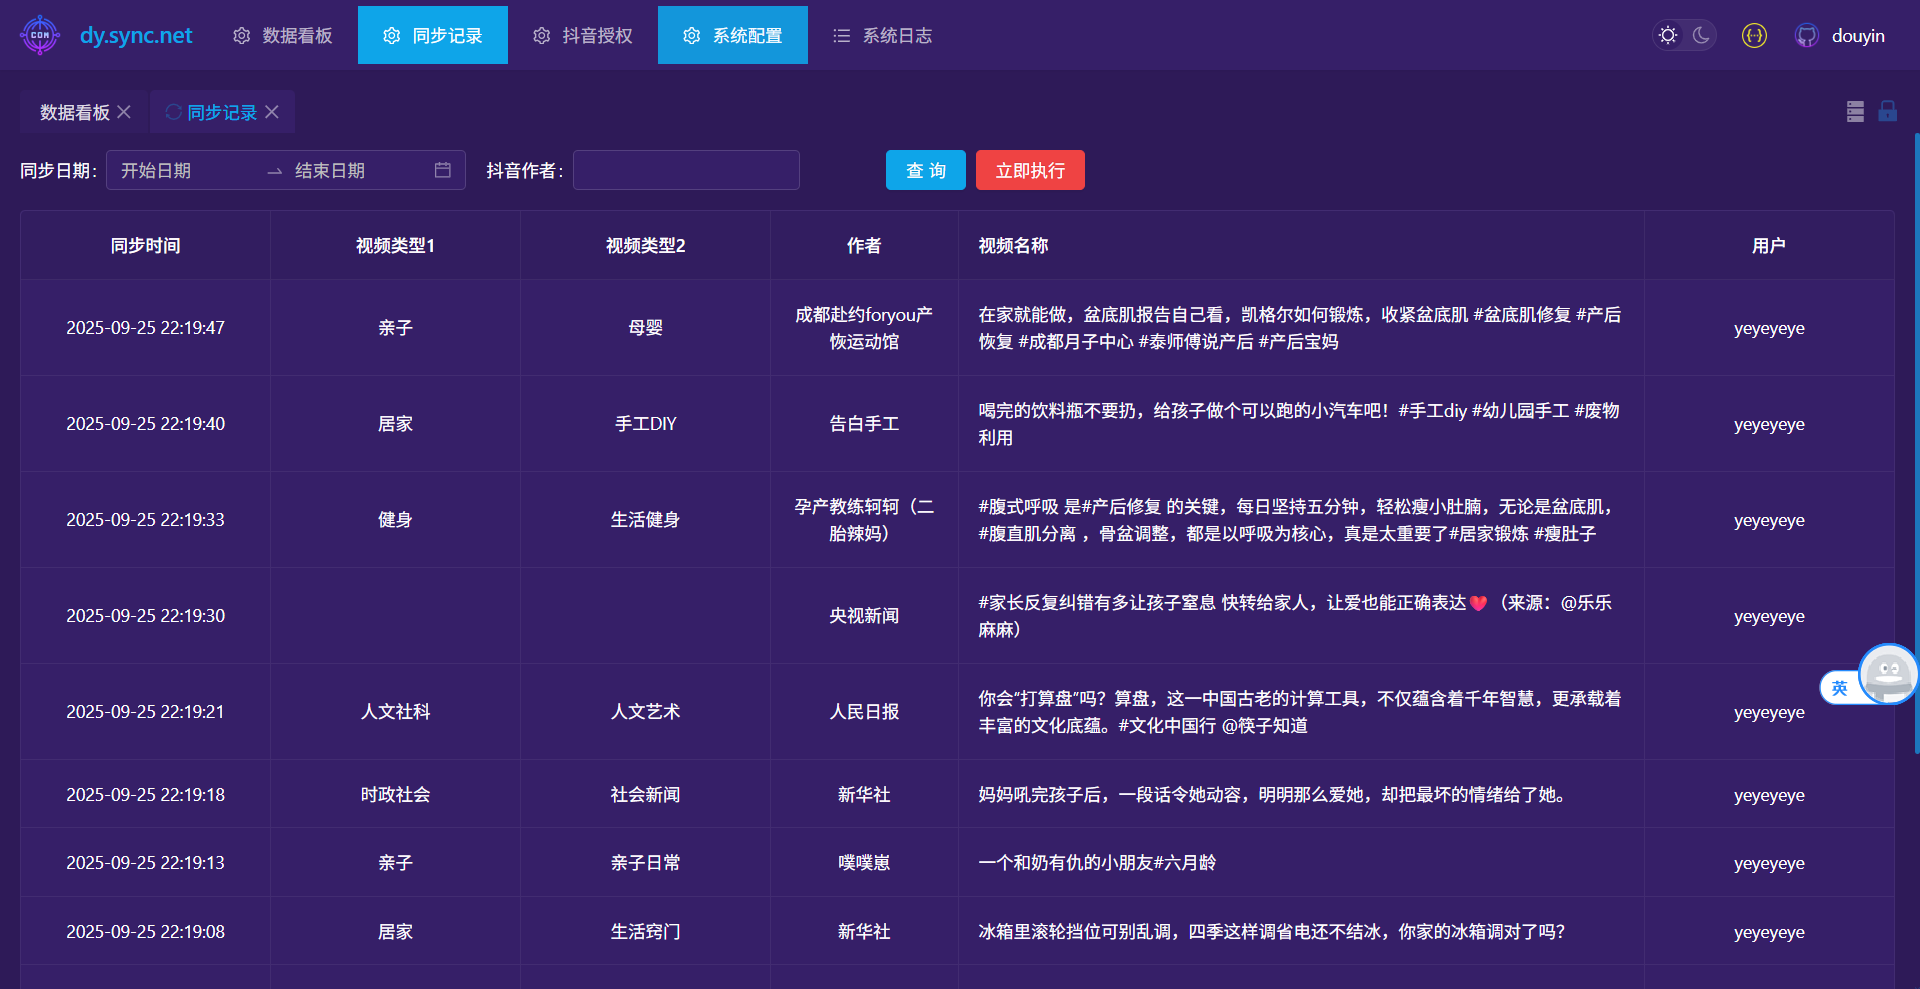Select the 生活健身 type cell

[645, 520]
